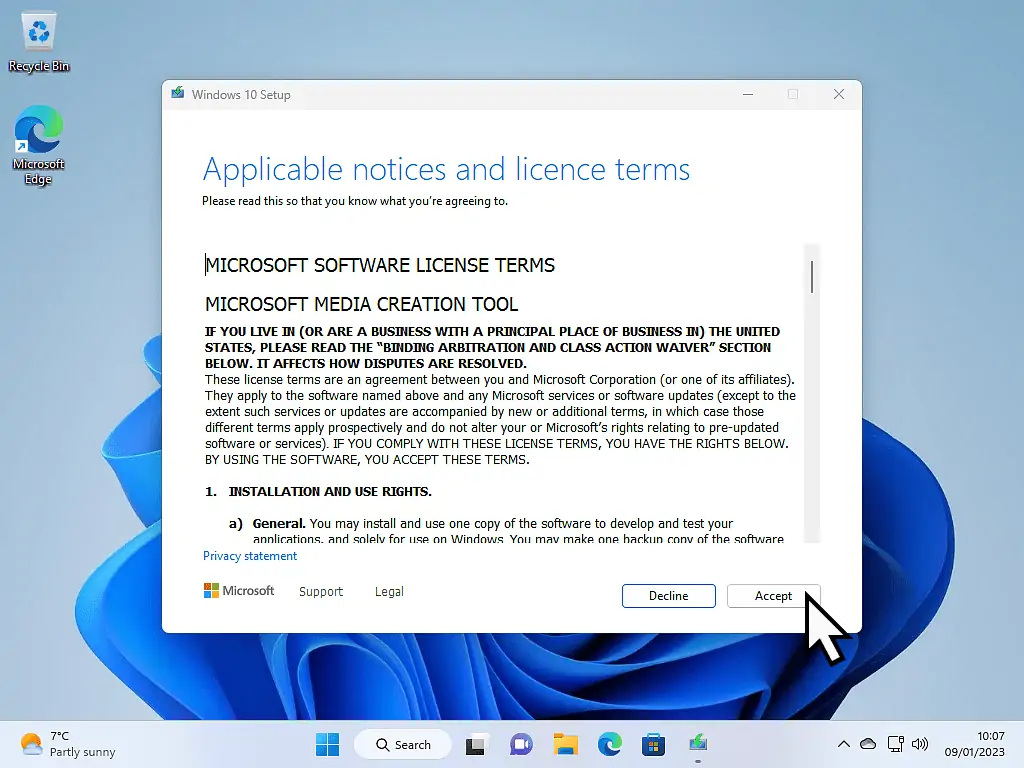Viewport: 1024px width, 768px height.
Task: Open the network icon in the system tray
Action: 895,744
